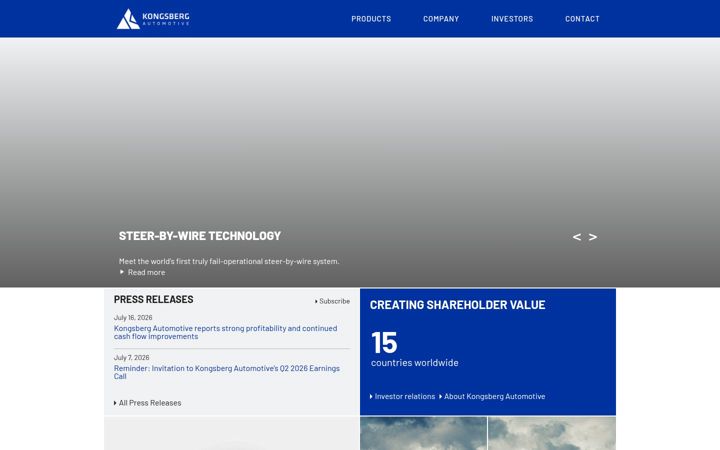720x450 pixels.
Task: Open About Kongsberg Automotive link
Action: coord(492,396)
